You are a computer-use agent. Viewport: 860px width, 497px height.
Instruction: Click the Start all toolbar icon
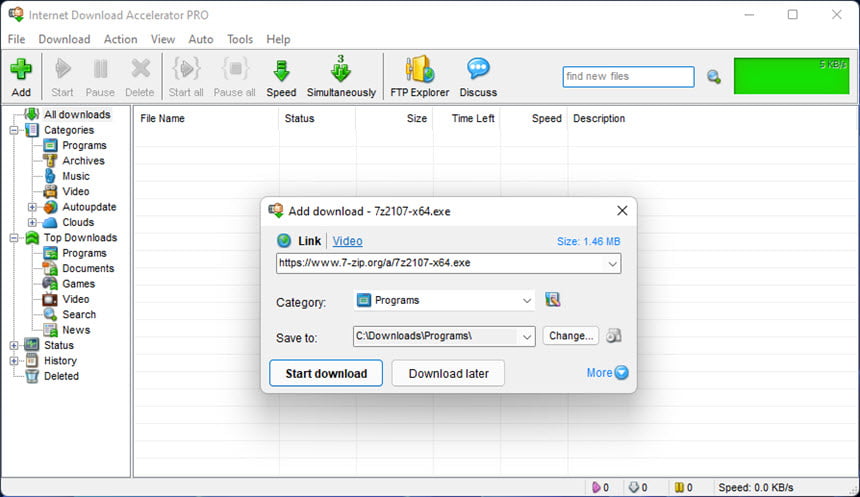(186, 69)
